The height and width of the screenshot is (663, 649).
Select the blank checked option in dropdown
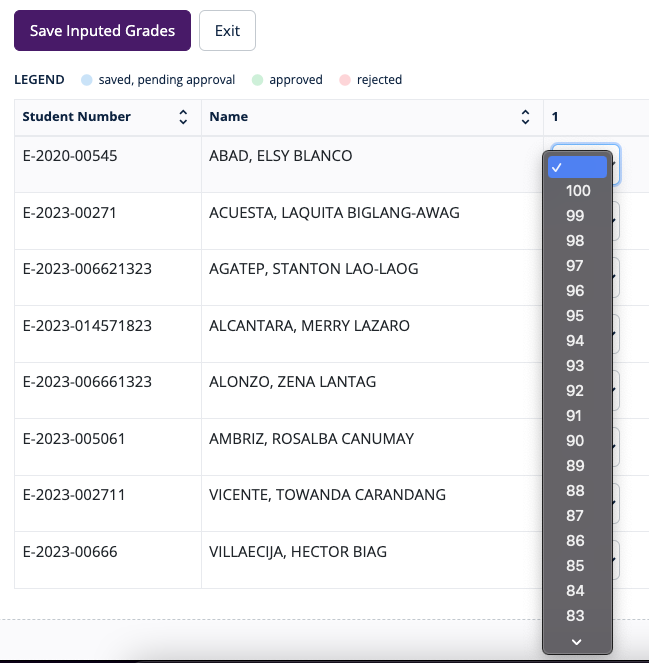(x=576, y=167)
